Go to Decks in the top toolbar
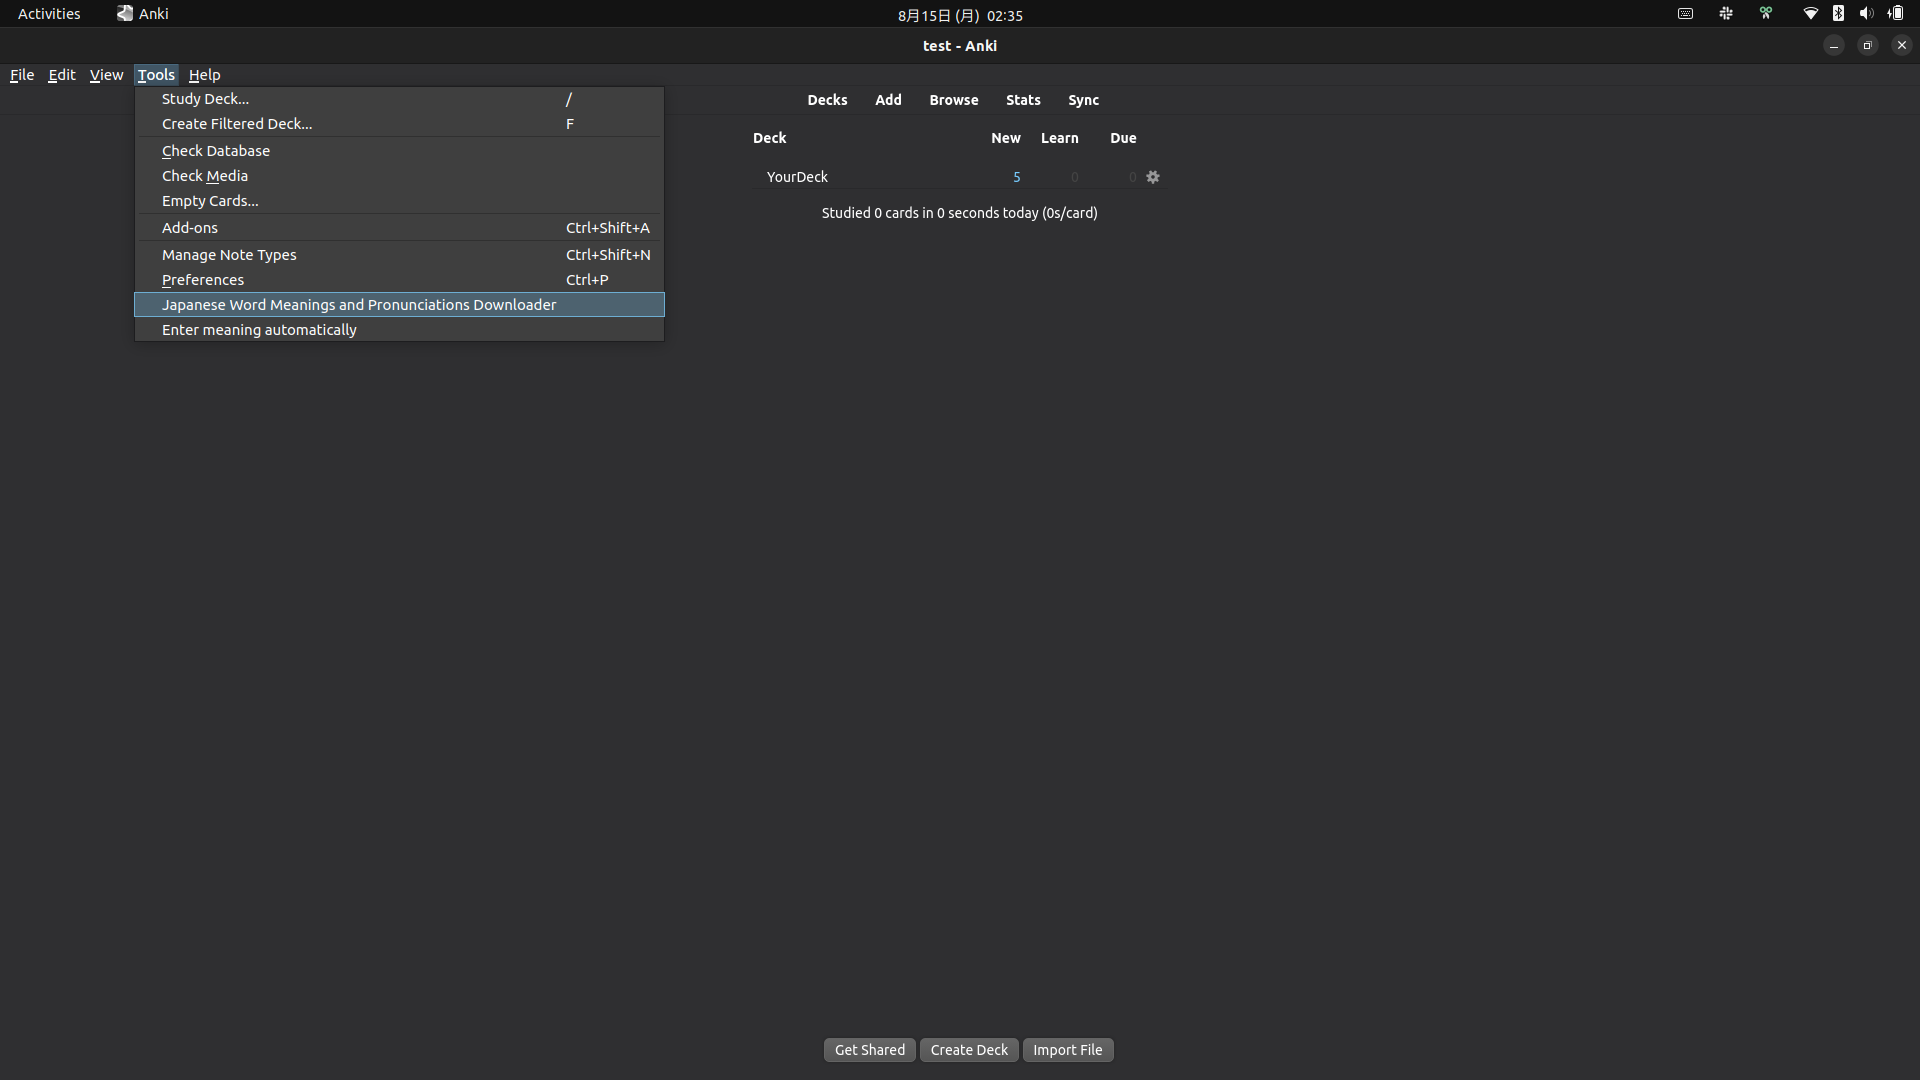 [827, 100]
